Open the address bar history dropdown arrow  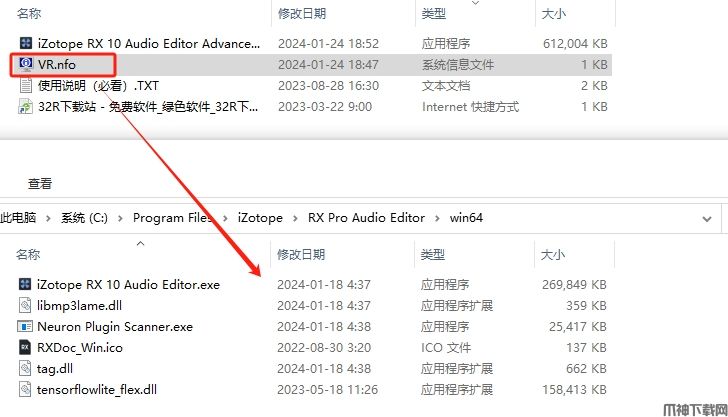point(707,219)
